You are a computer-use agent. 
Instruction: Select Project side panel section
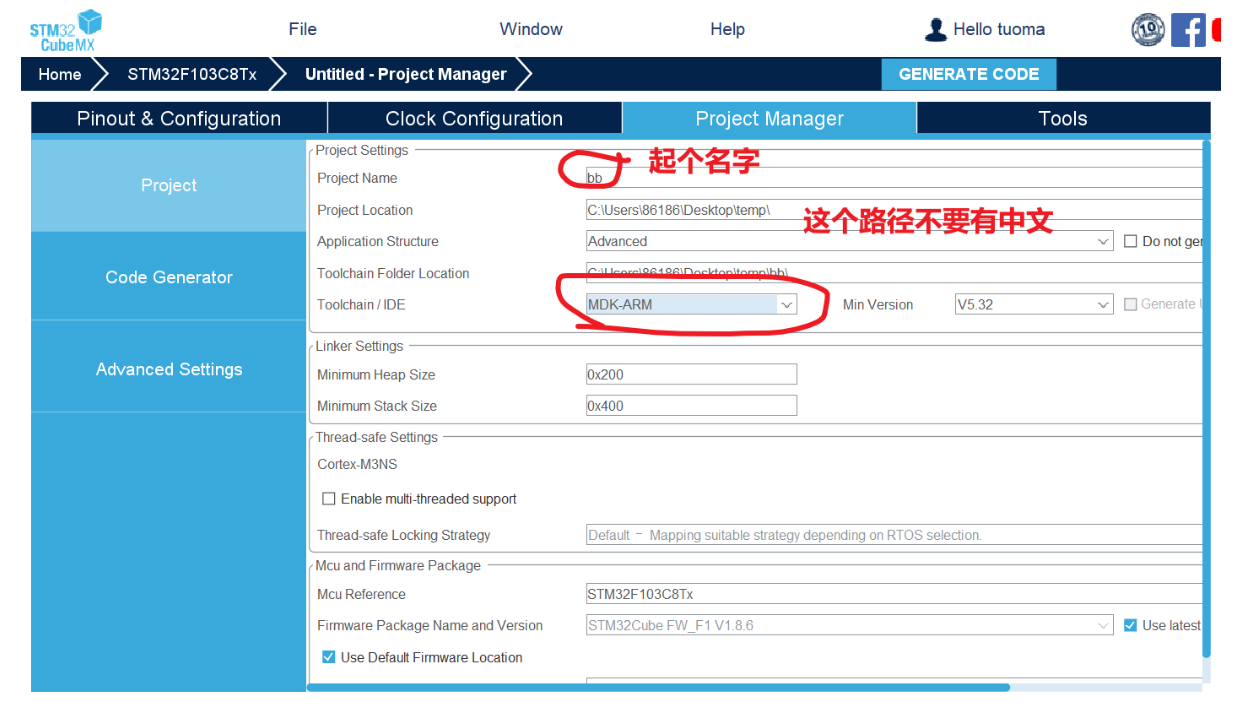(x=169, y=185)
